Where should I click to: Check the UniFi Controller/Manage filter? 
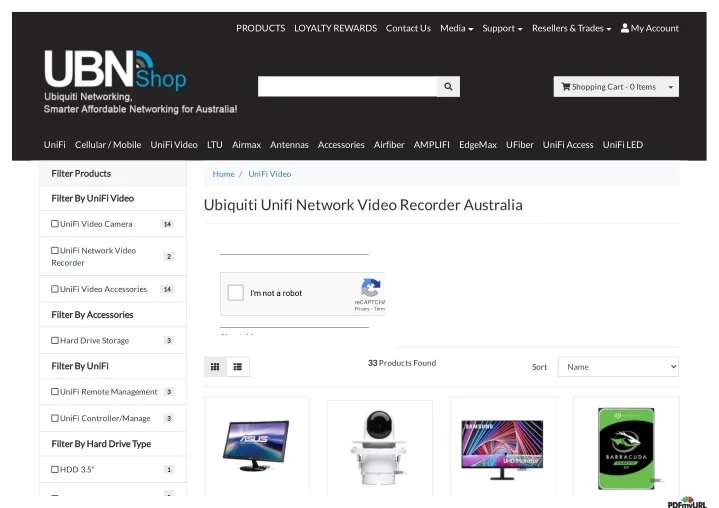coord(55,418)
